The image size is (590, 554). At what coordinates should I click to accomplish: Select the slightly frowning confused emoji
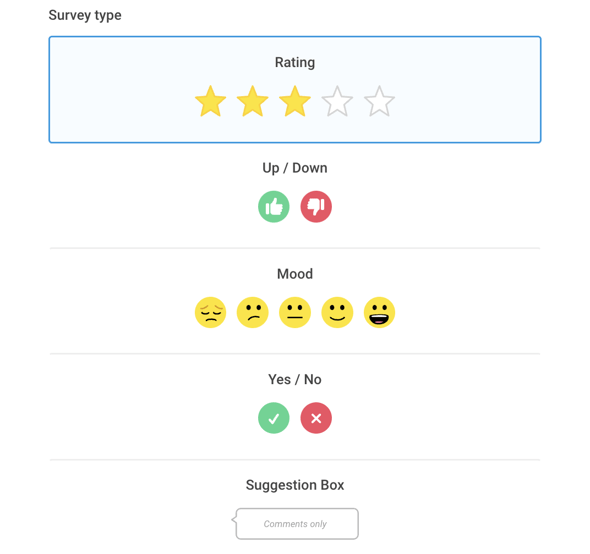pyautogui.click(x=252, y=312)
